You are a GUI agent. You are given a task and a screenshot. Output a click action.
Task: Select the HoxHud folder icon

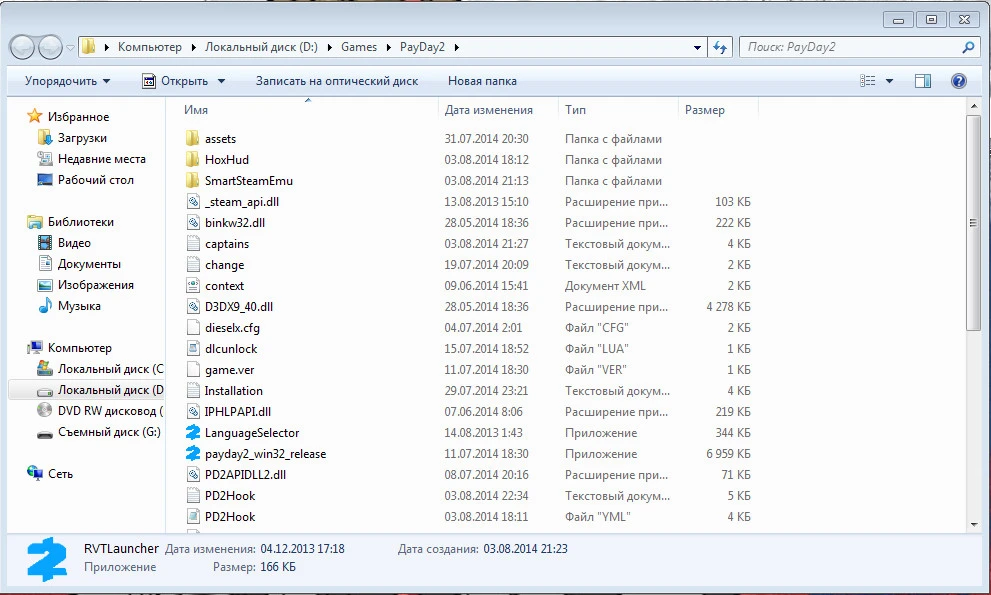point(193,159)
